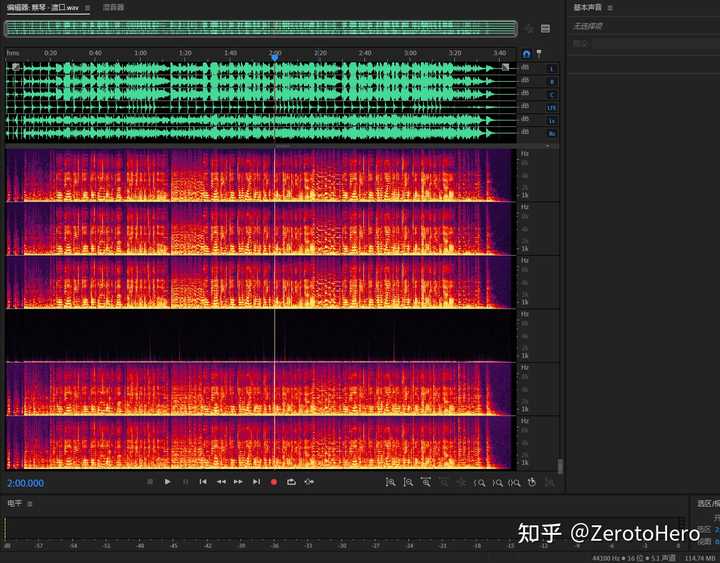Click the spectral display toggle icon
The image size is (720, 563).
[545, 28]
